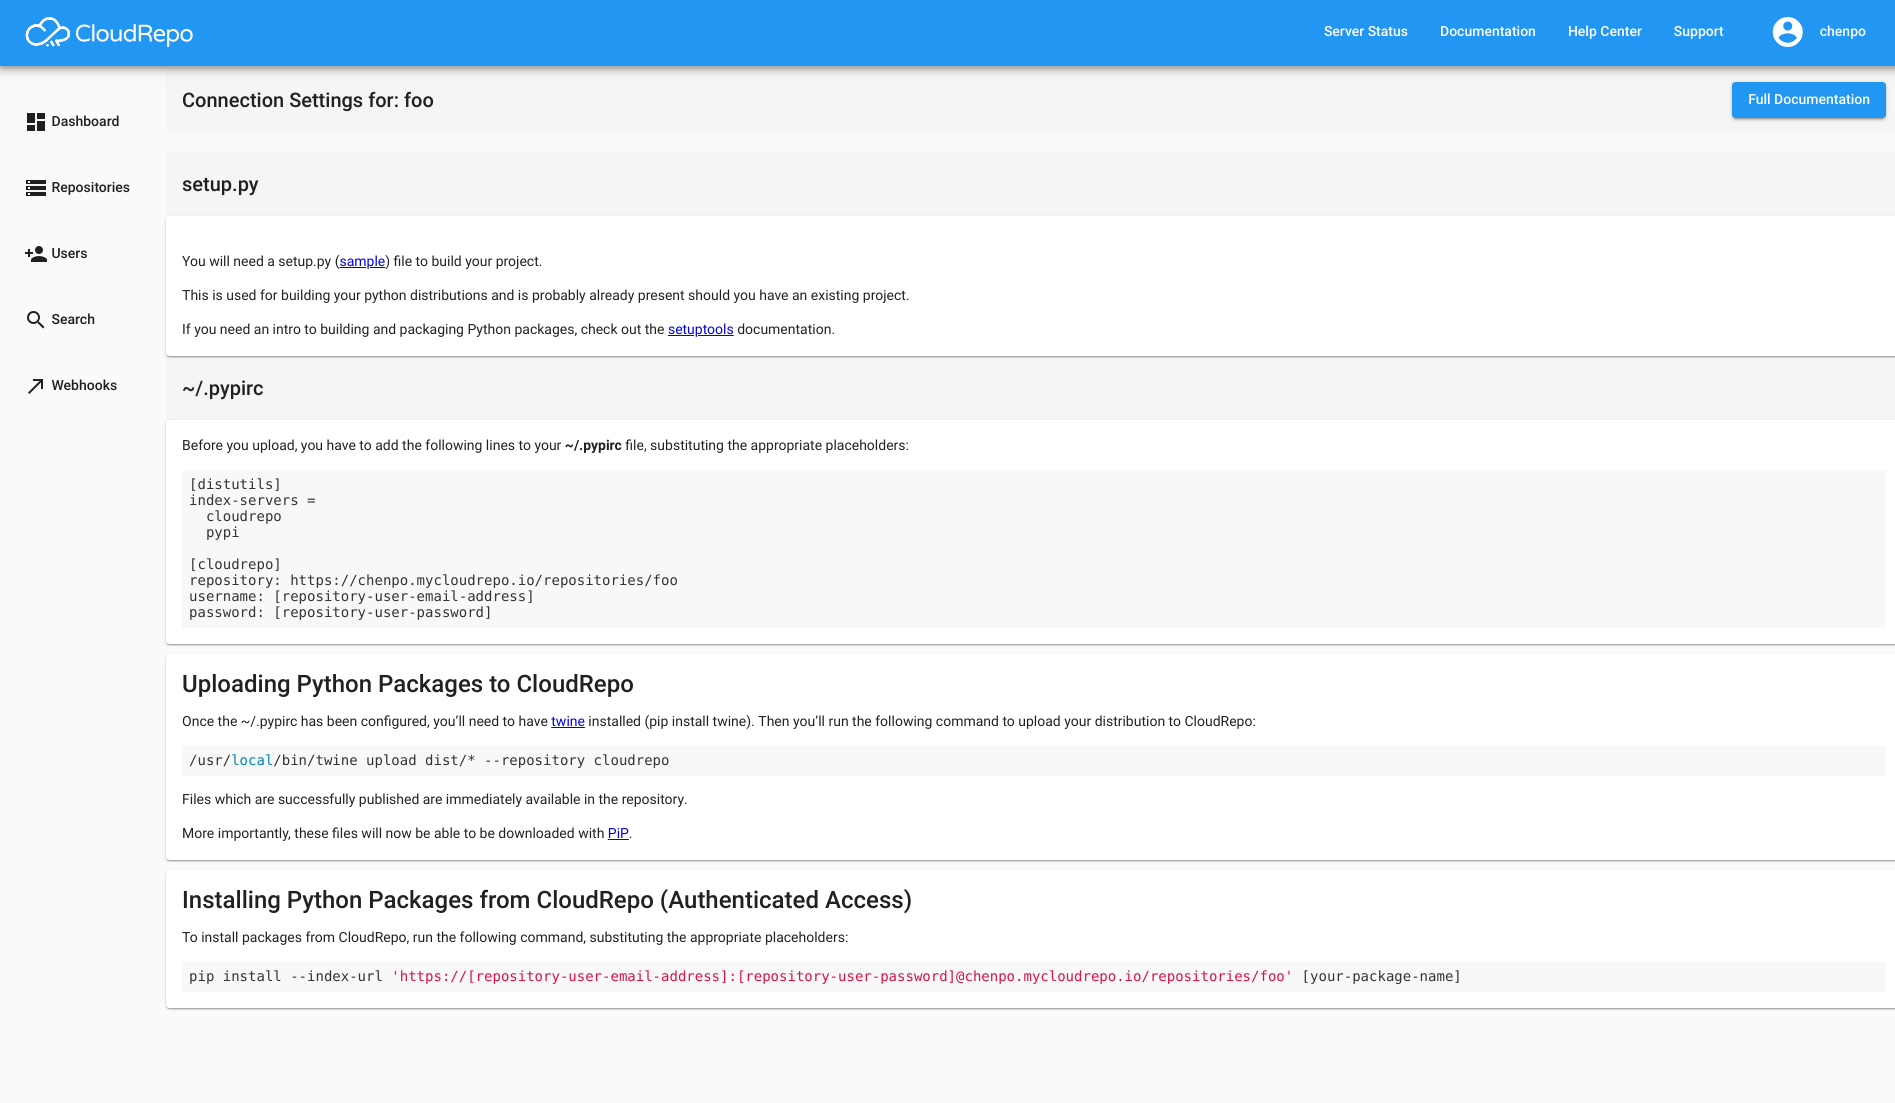Click the Dashboard grid icon in sidebar
1895x1103 pixels.
click(x=36, y=122)
